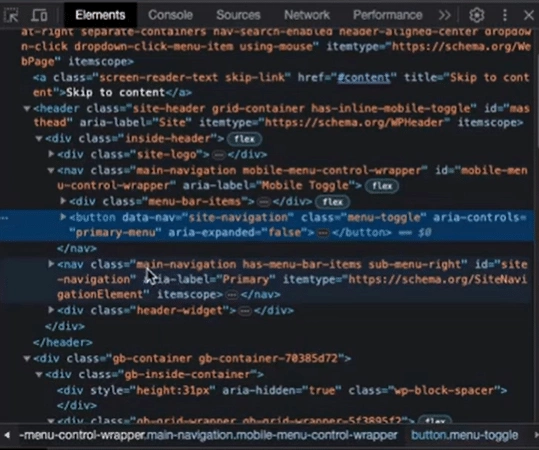Activate the inspect element picker icon
Image resolution: width=539 pixels, height=450 pixels.
click(11, 15)
